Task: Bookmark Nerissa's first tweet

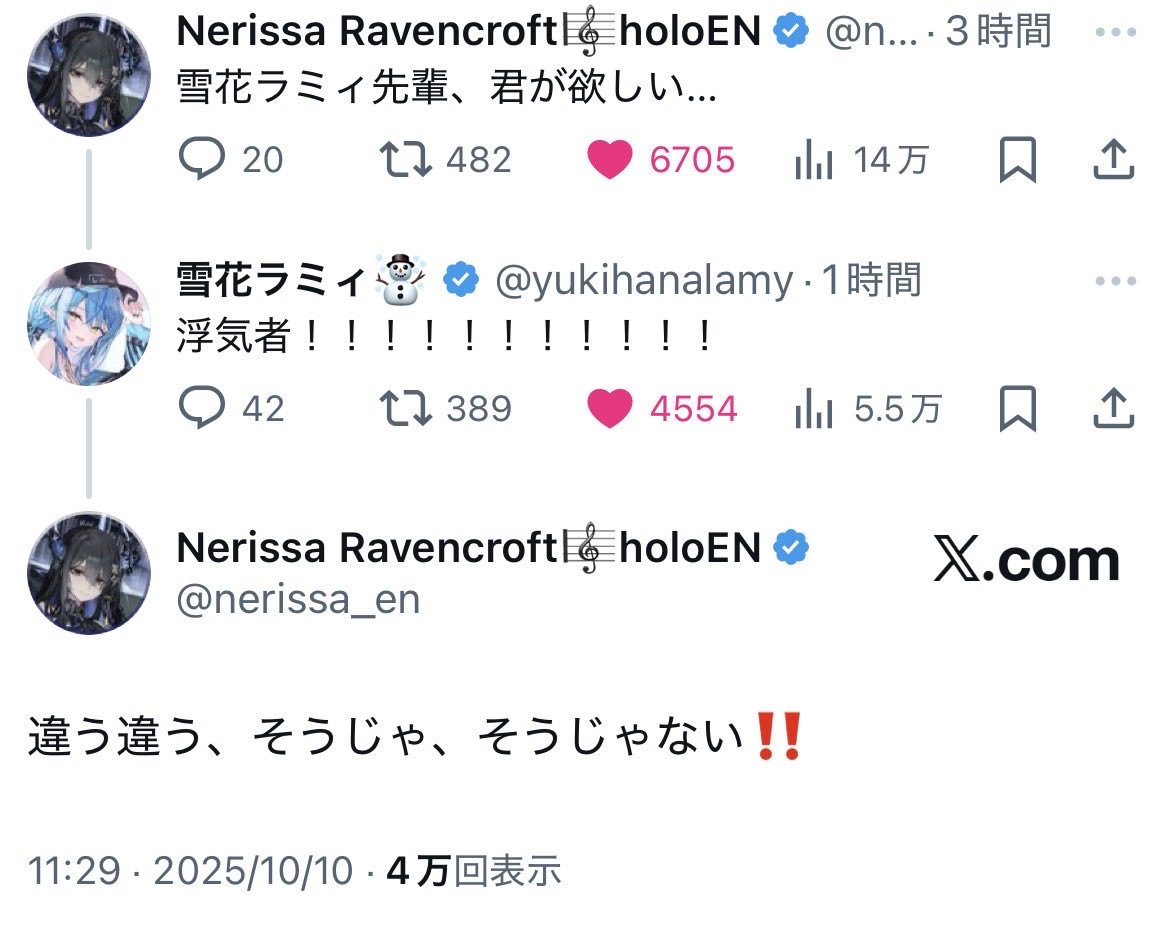Action: 1018,160
